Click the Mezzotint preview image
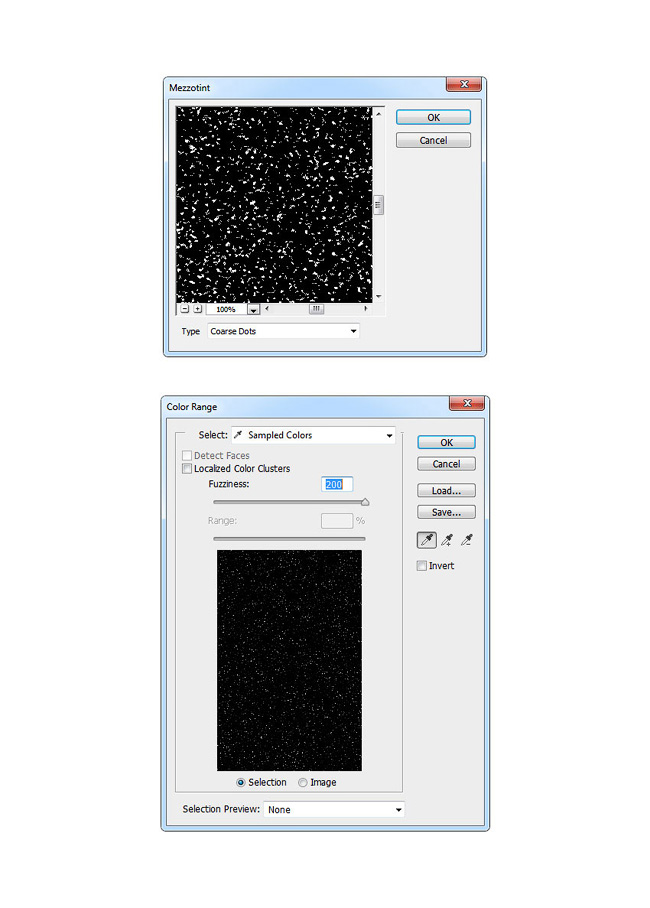 (x=274, y=204)
